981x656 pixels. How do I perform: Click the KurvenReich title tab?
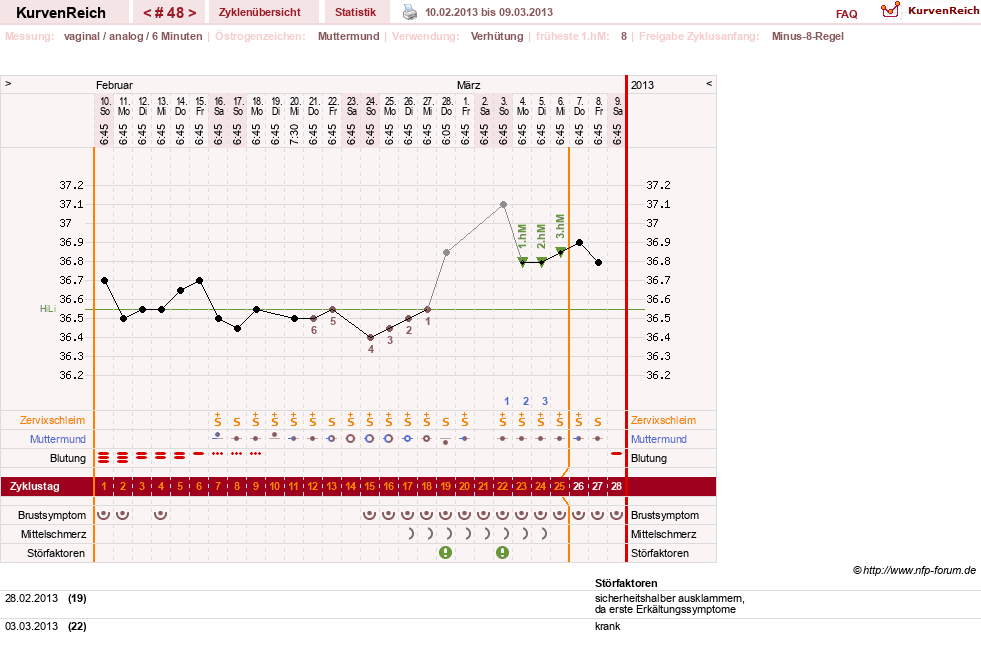tap(61, 13)
